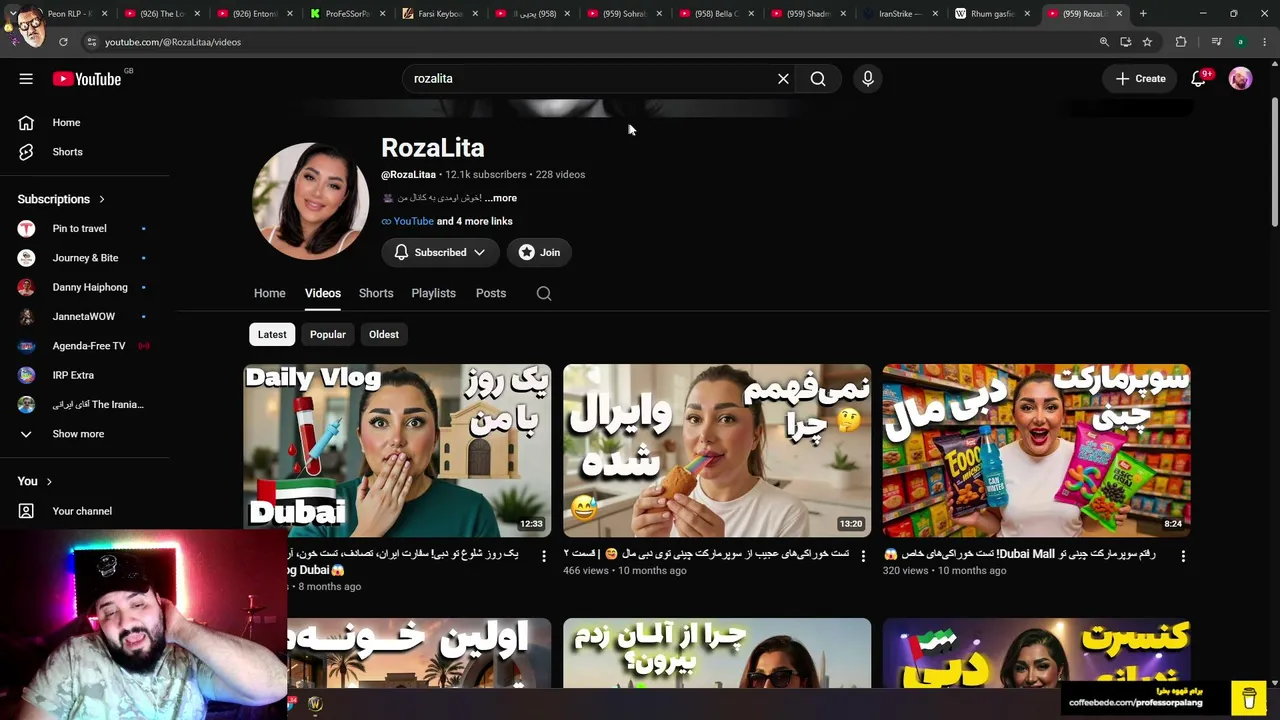Viewport: 1280px width, 720px height.
Task: Open options for the 320 views video
Action: [x=1183, y=556]
